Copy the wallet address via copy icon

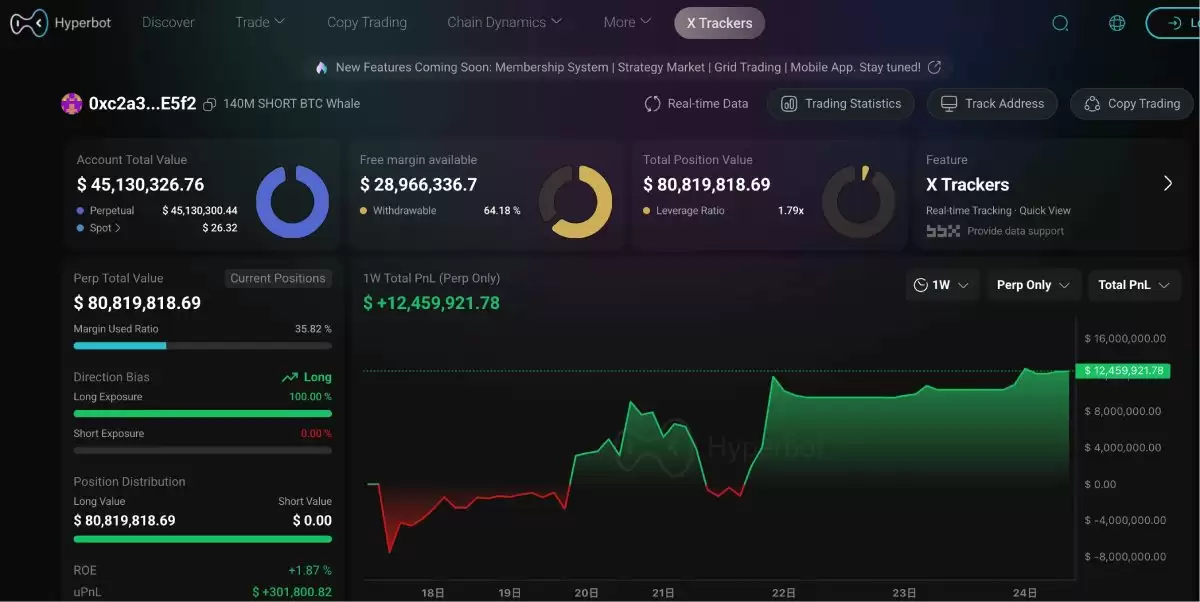[208, 103]
